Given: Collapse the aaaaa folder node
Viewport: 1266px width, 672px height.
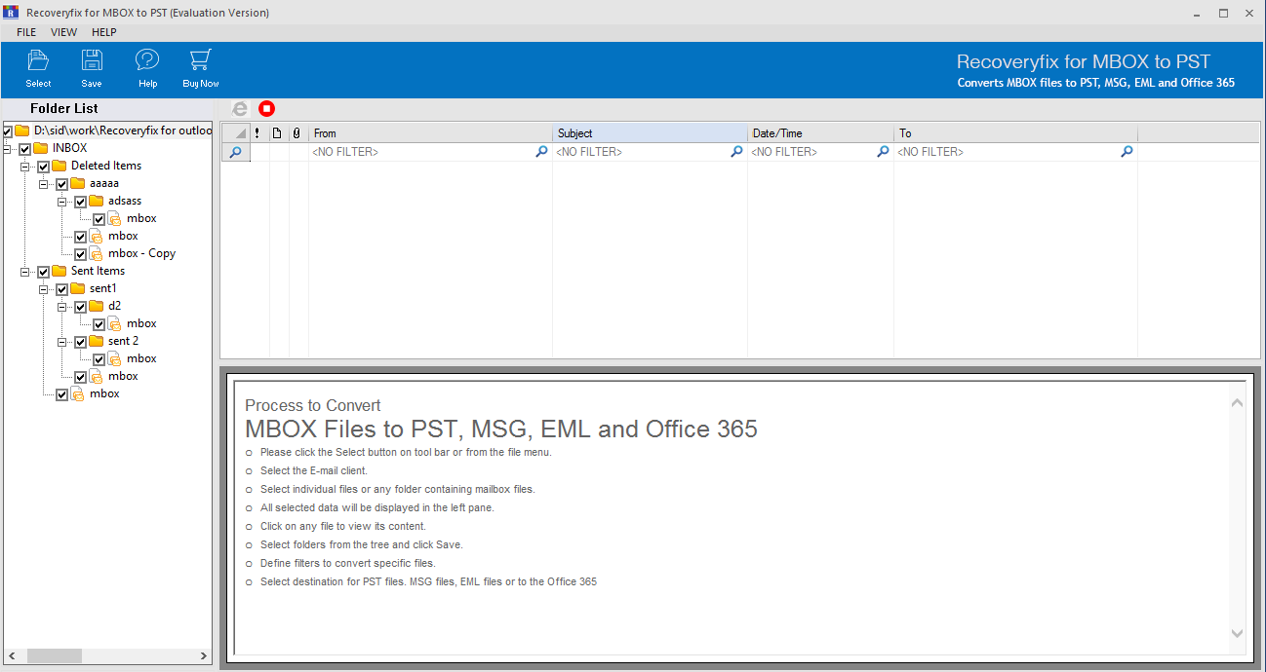Looking at the screenshot, I should (45, 184).
